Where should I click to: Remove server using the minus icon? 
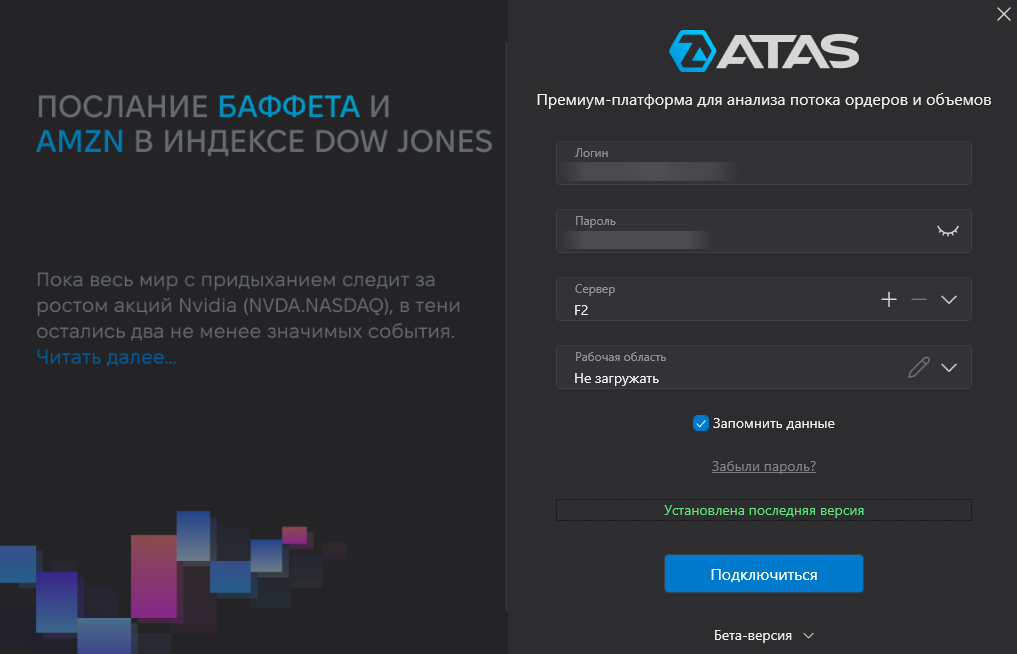click(x=918, y=299)
